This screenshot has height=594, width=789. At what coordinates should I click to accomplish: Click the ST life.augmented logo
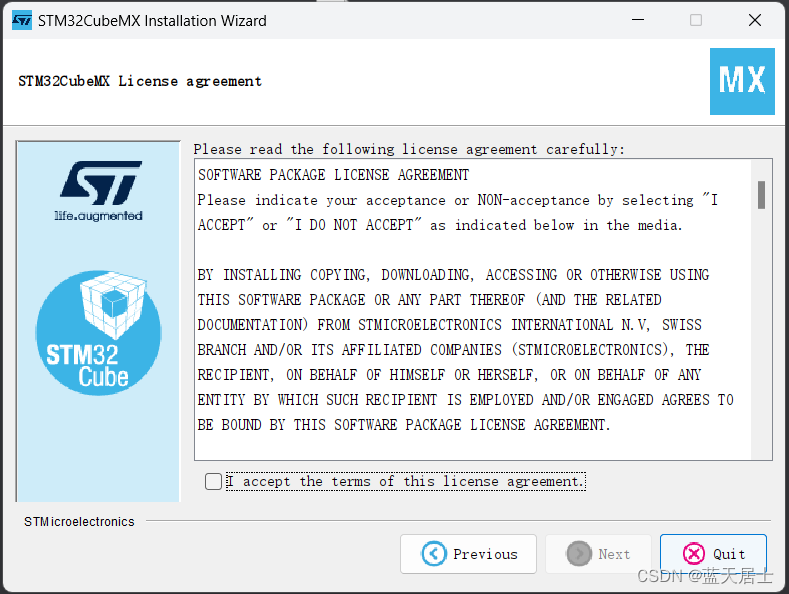[99, 191]
